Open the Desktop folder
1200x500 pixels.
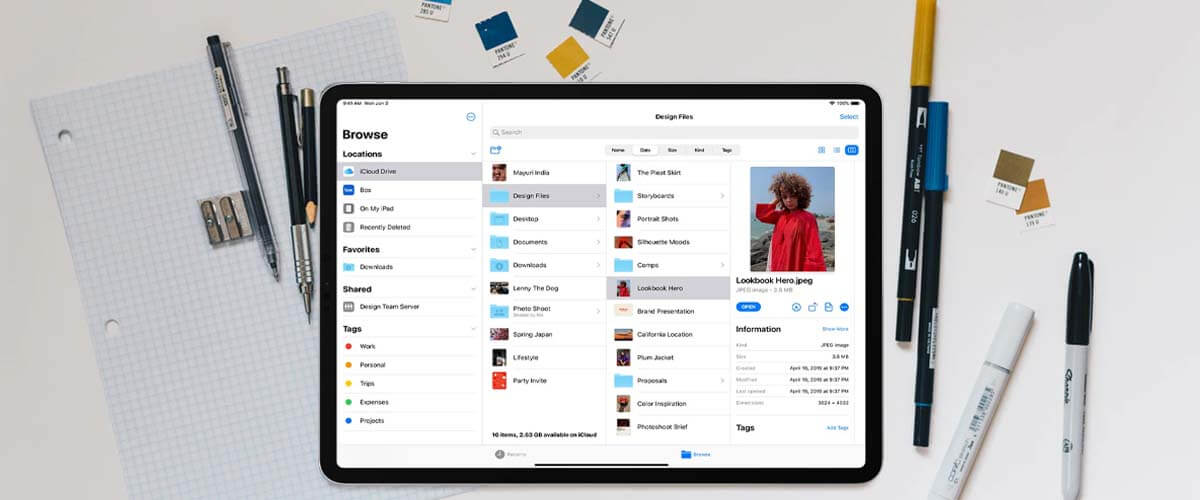pos(544,219)
